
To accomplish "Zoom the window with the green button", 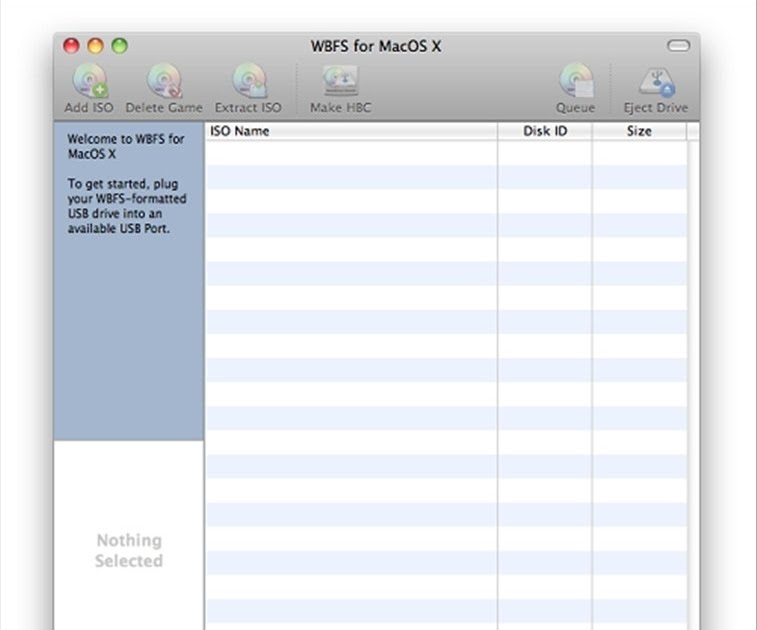I will tap(120, 46).
